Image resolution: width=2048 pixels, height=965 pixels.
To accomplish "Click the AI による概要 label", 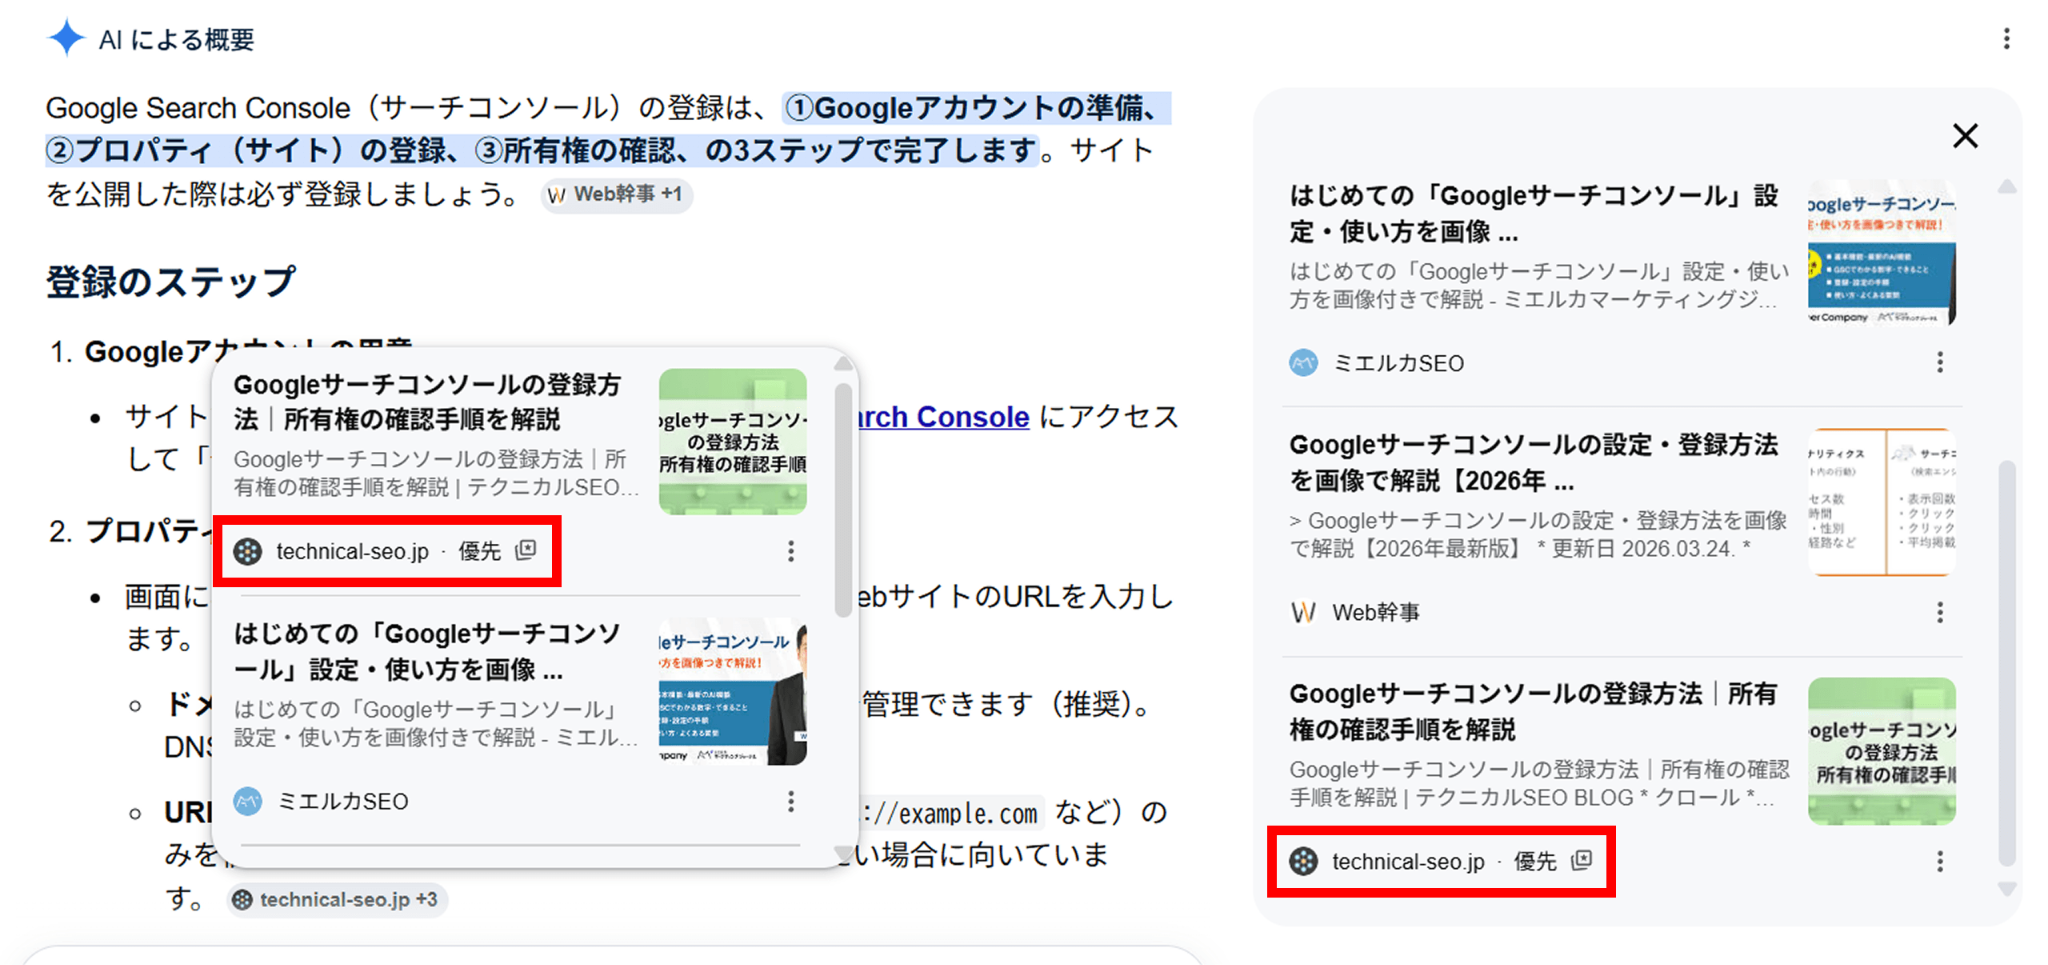I will click(x=177, y=39).
